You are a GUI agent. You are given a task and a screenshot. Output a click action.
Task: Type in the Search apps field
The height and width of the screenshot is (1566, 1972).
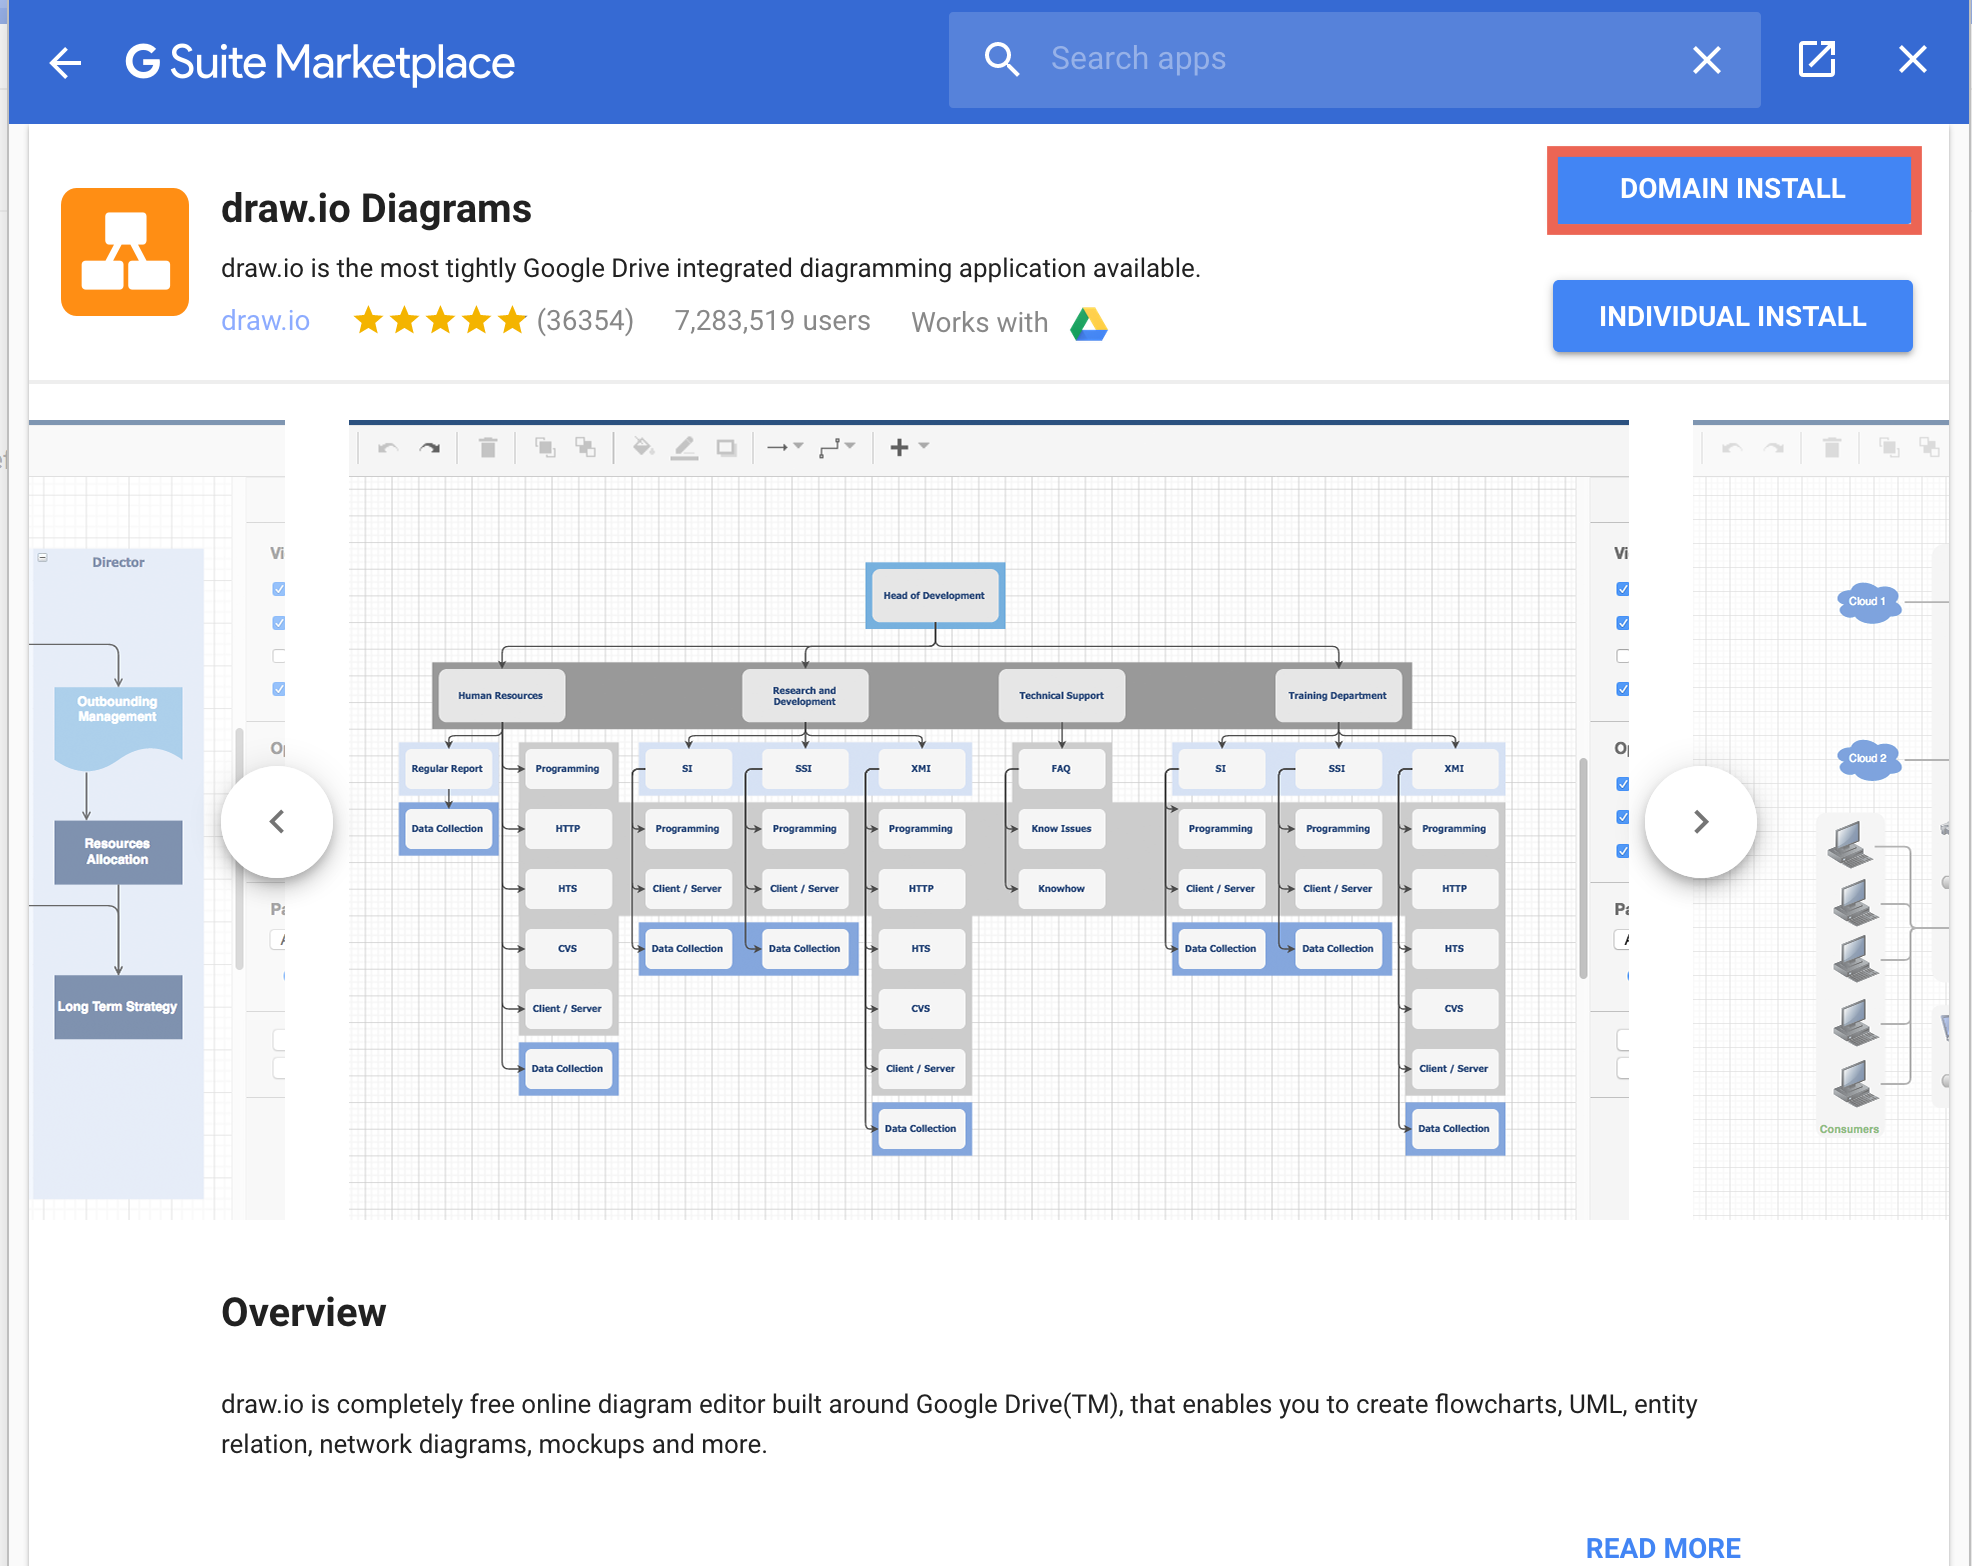(1355, 59)
